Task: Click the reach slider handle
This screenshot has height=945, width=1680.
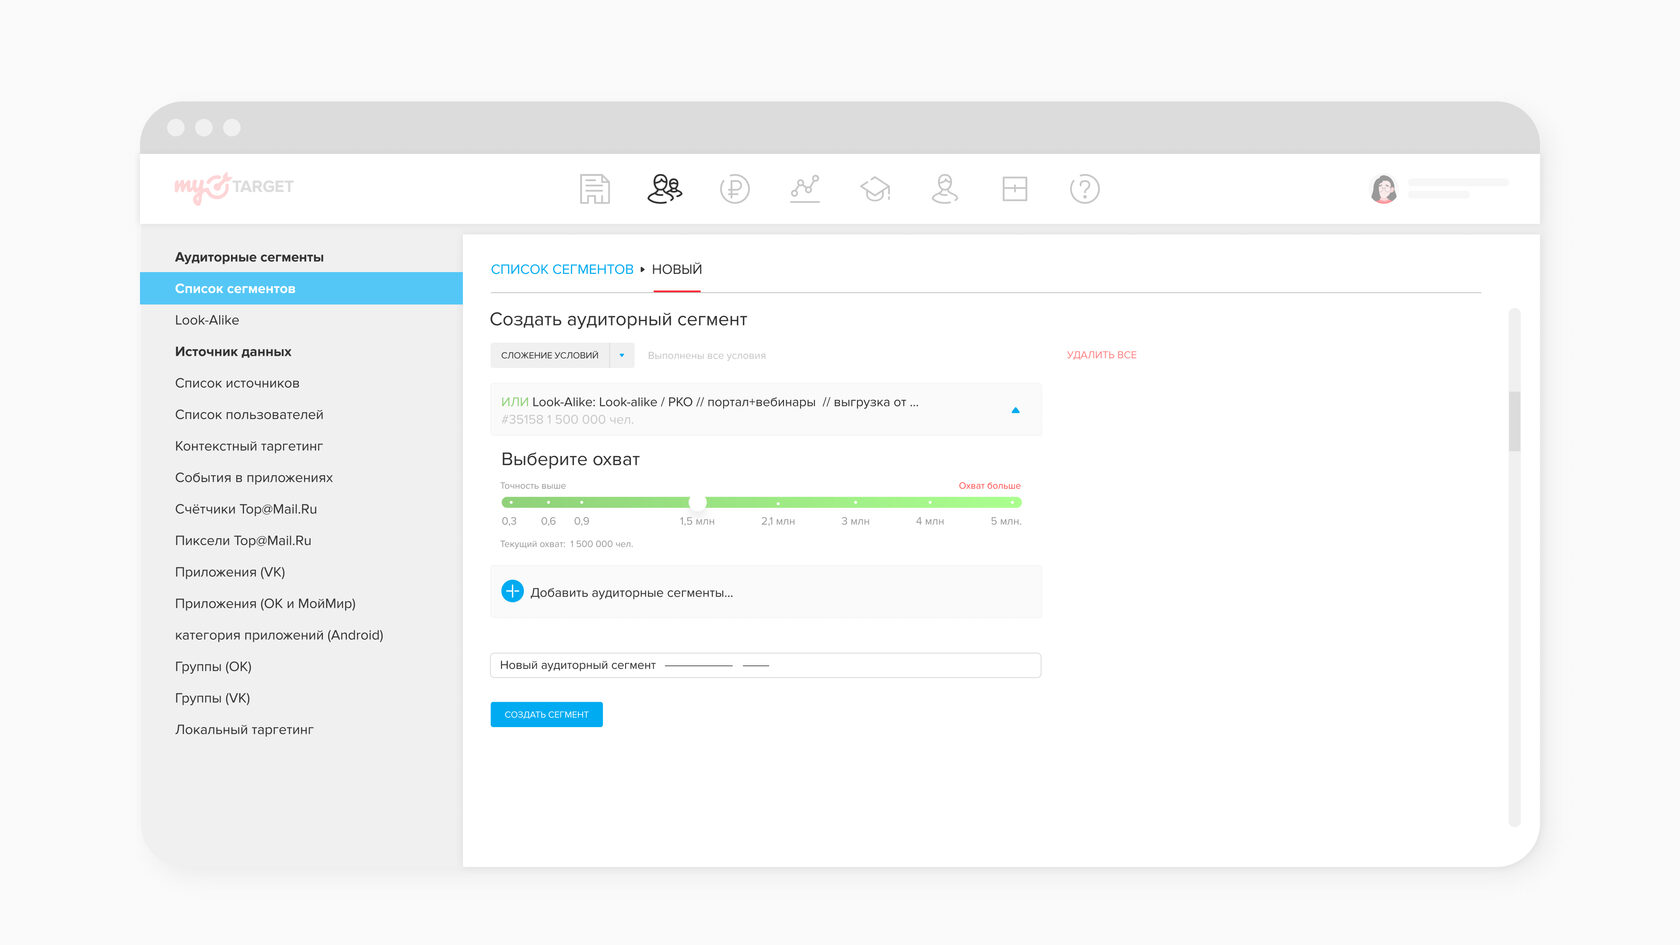Action: 698,503
